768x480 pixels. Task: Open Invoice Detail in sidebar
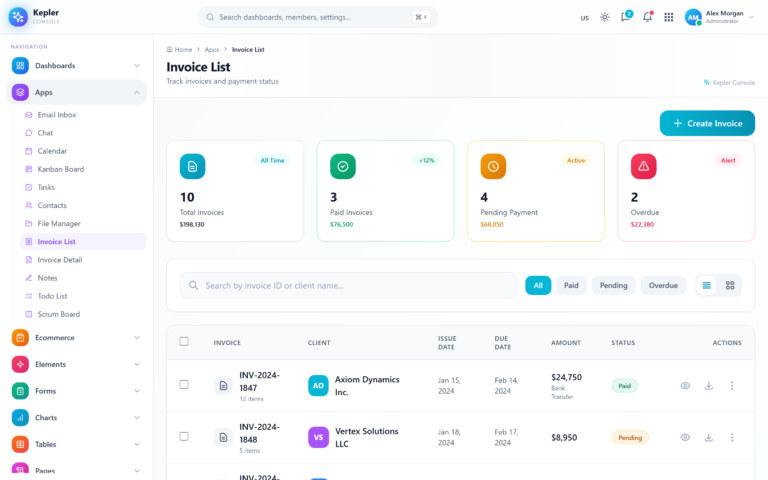coord(83,260)
